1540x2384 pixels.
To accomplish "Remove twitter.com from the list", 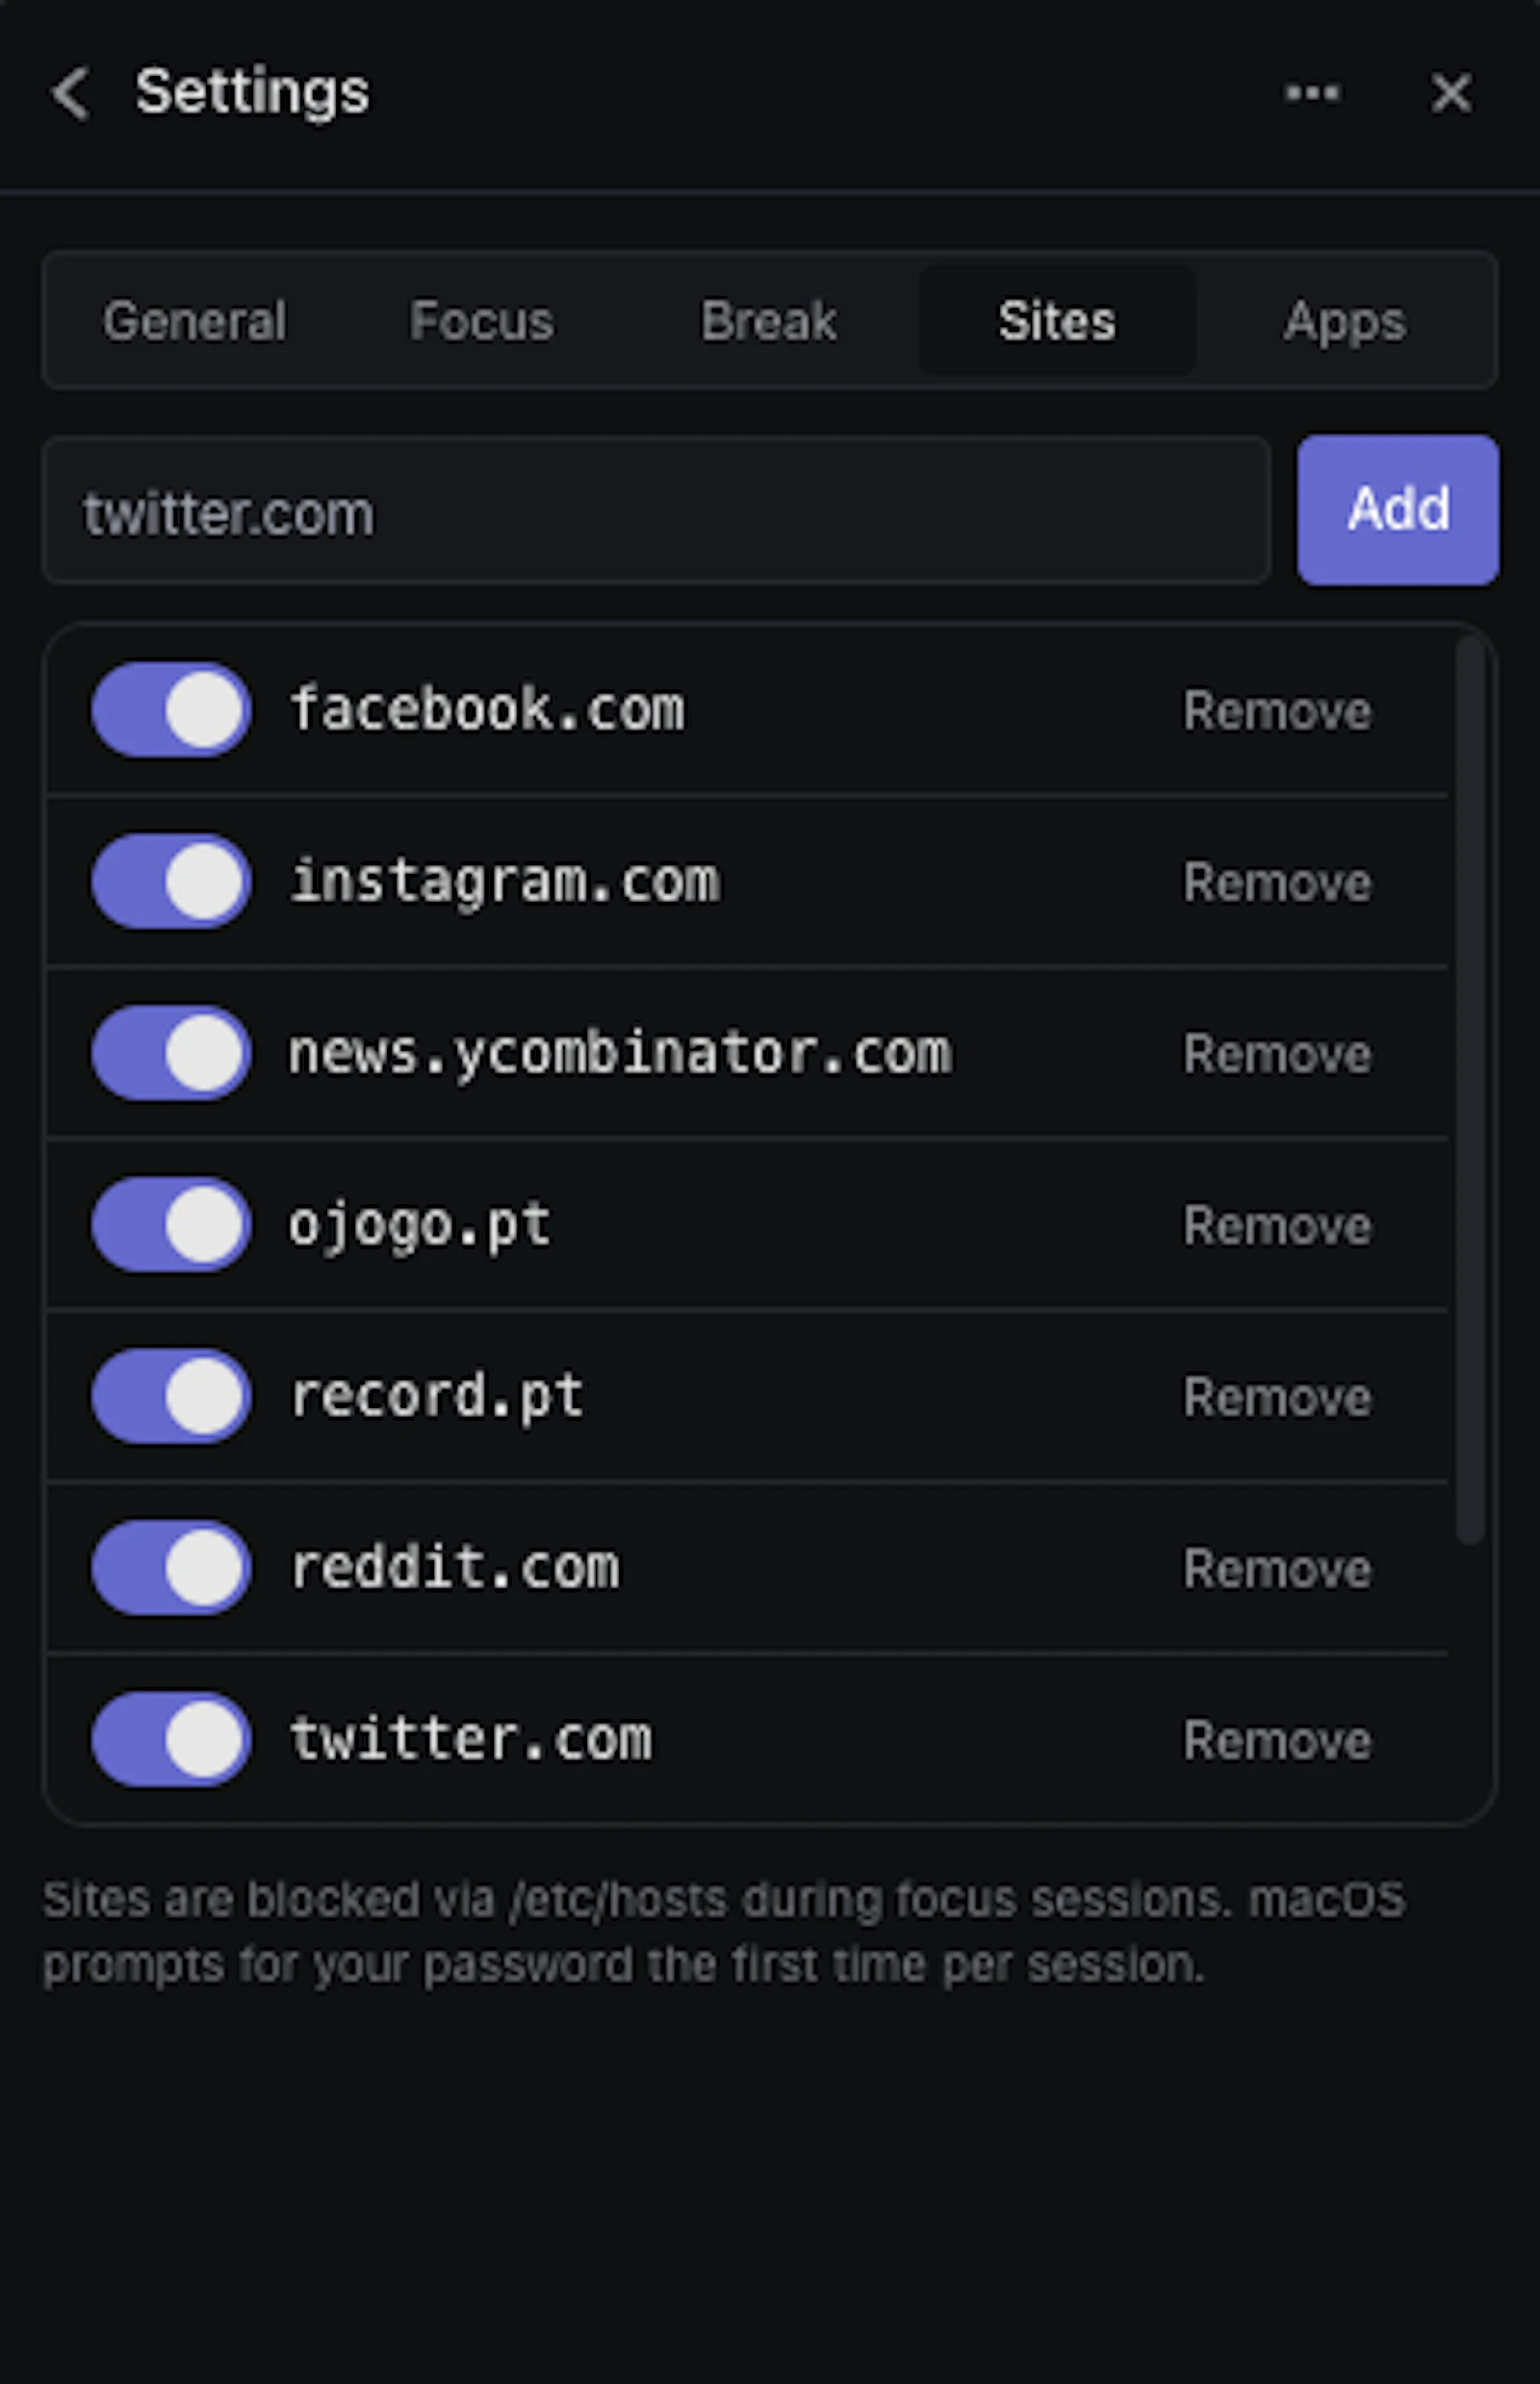I will click(1277, 1742).
